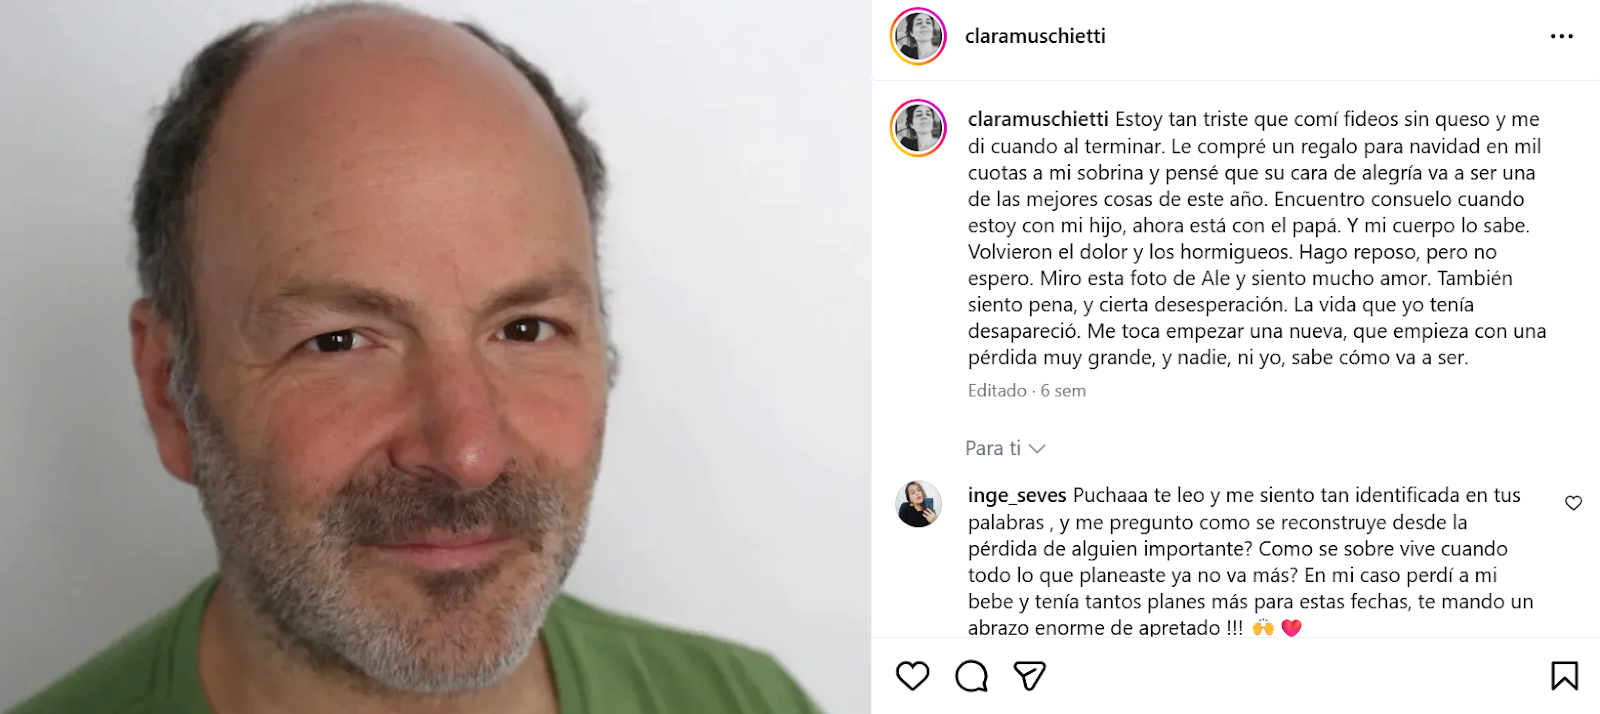Open the bold claramuschietti username in caption
The width and height of the screenshot is (1600, 714).
click(1038, 119)
